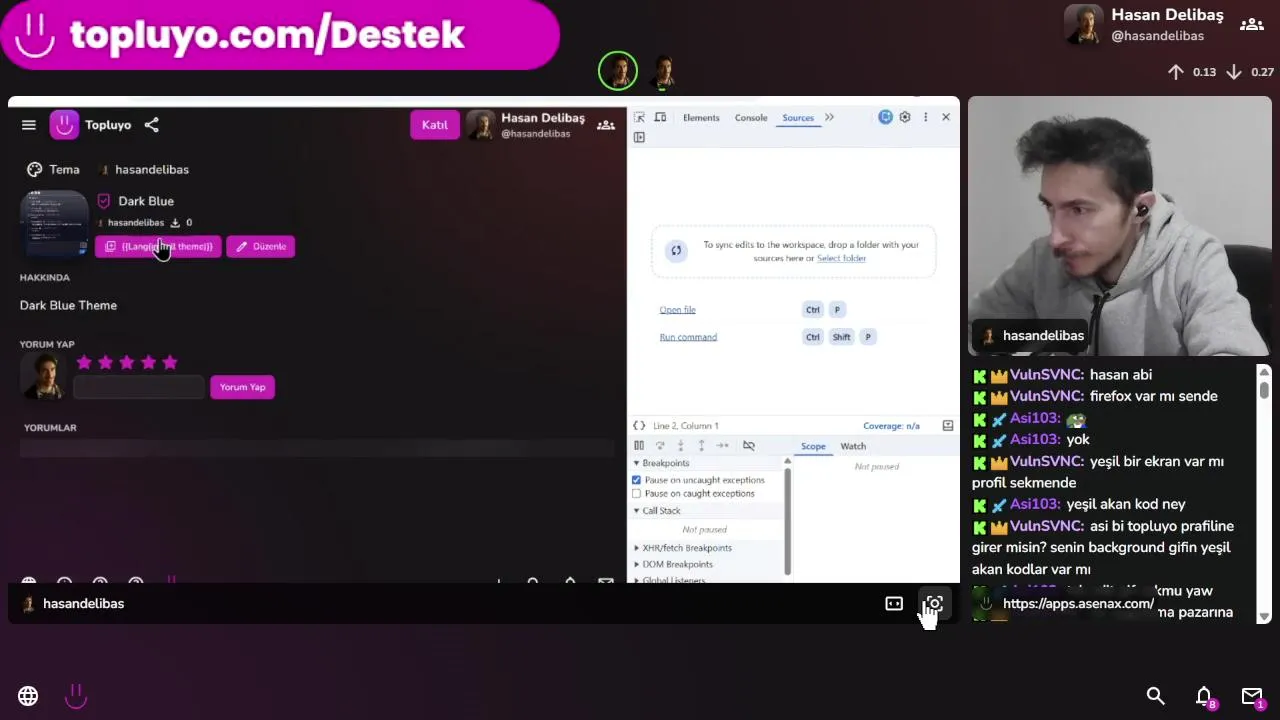The height and width of the screenshot is (720, 1280).
Task: Click the step over icon in debugger
Action: point(660,446)
